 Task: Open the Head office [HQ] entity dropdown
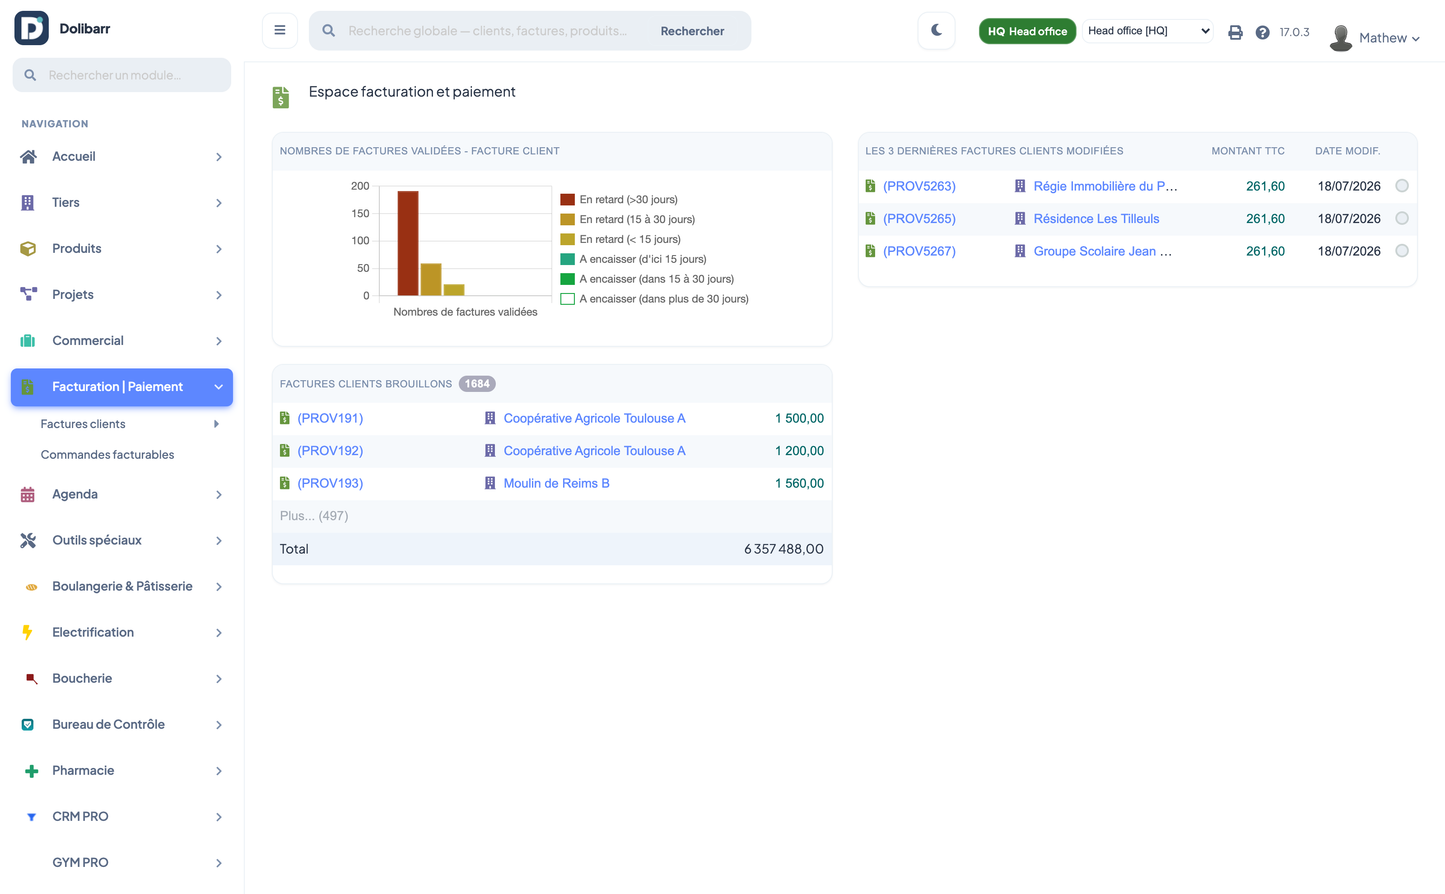coord(1148,31)
